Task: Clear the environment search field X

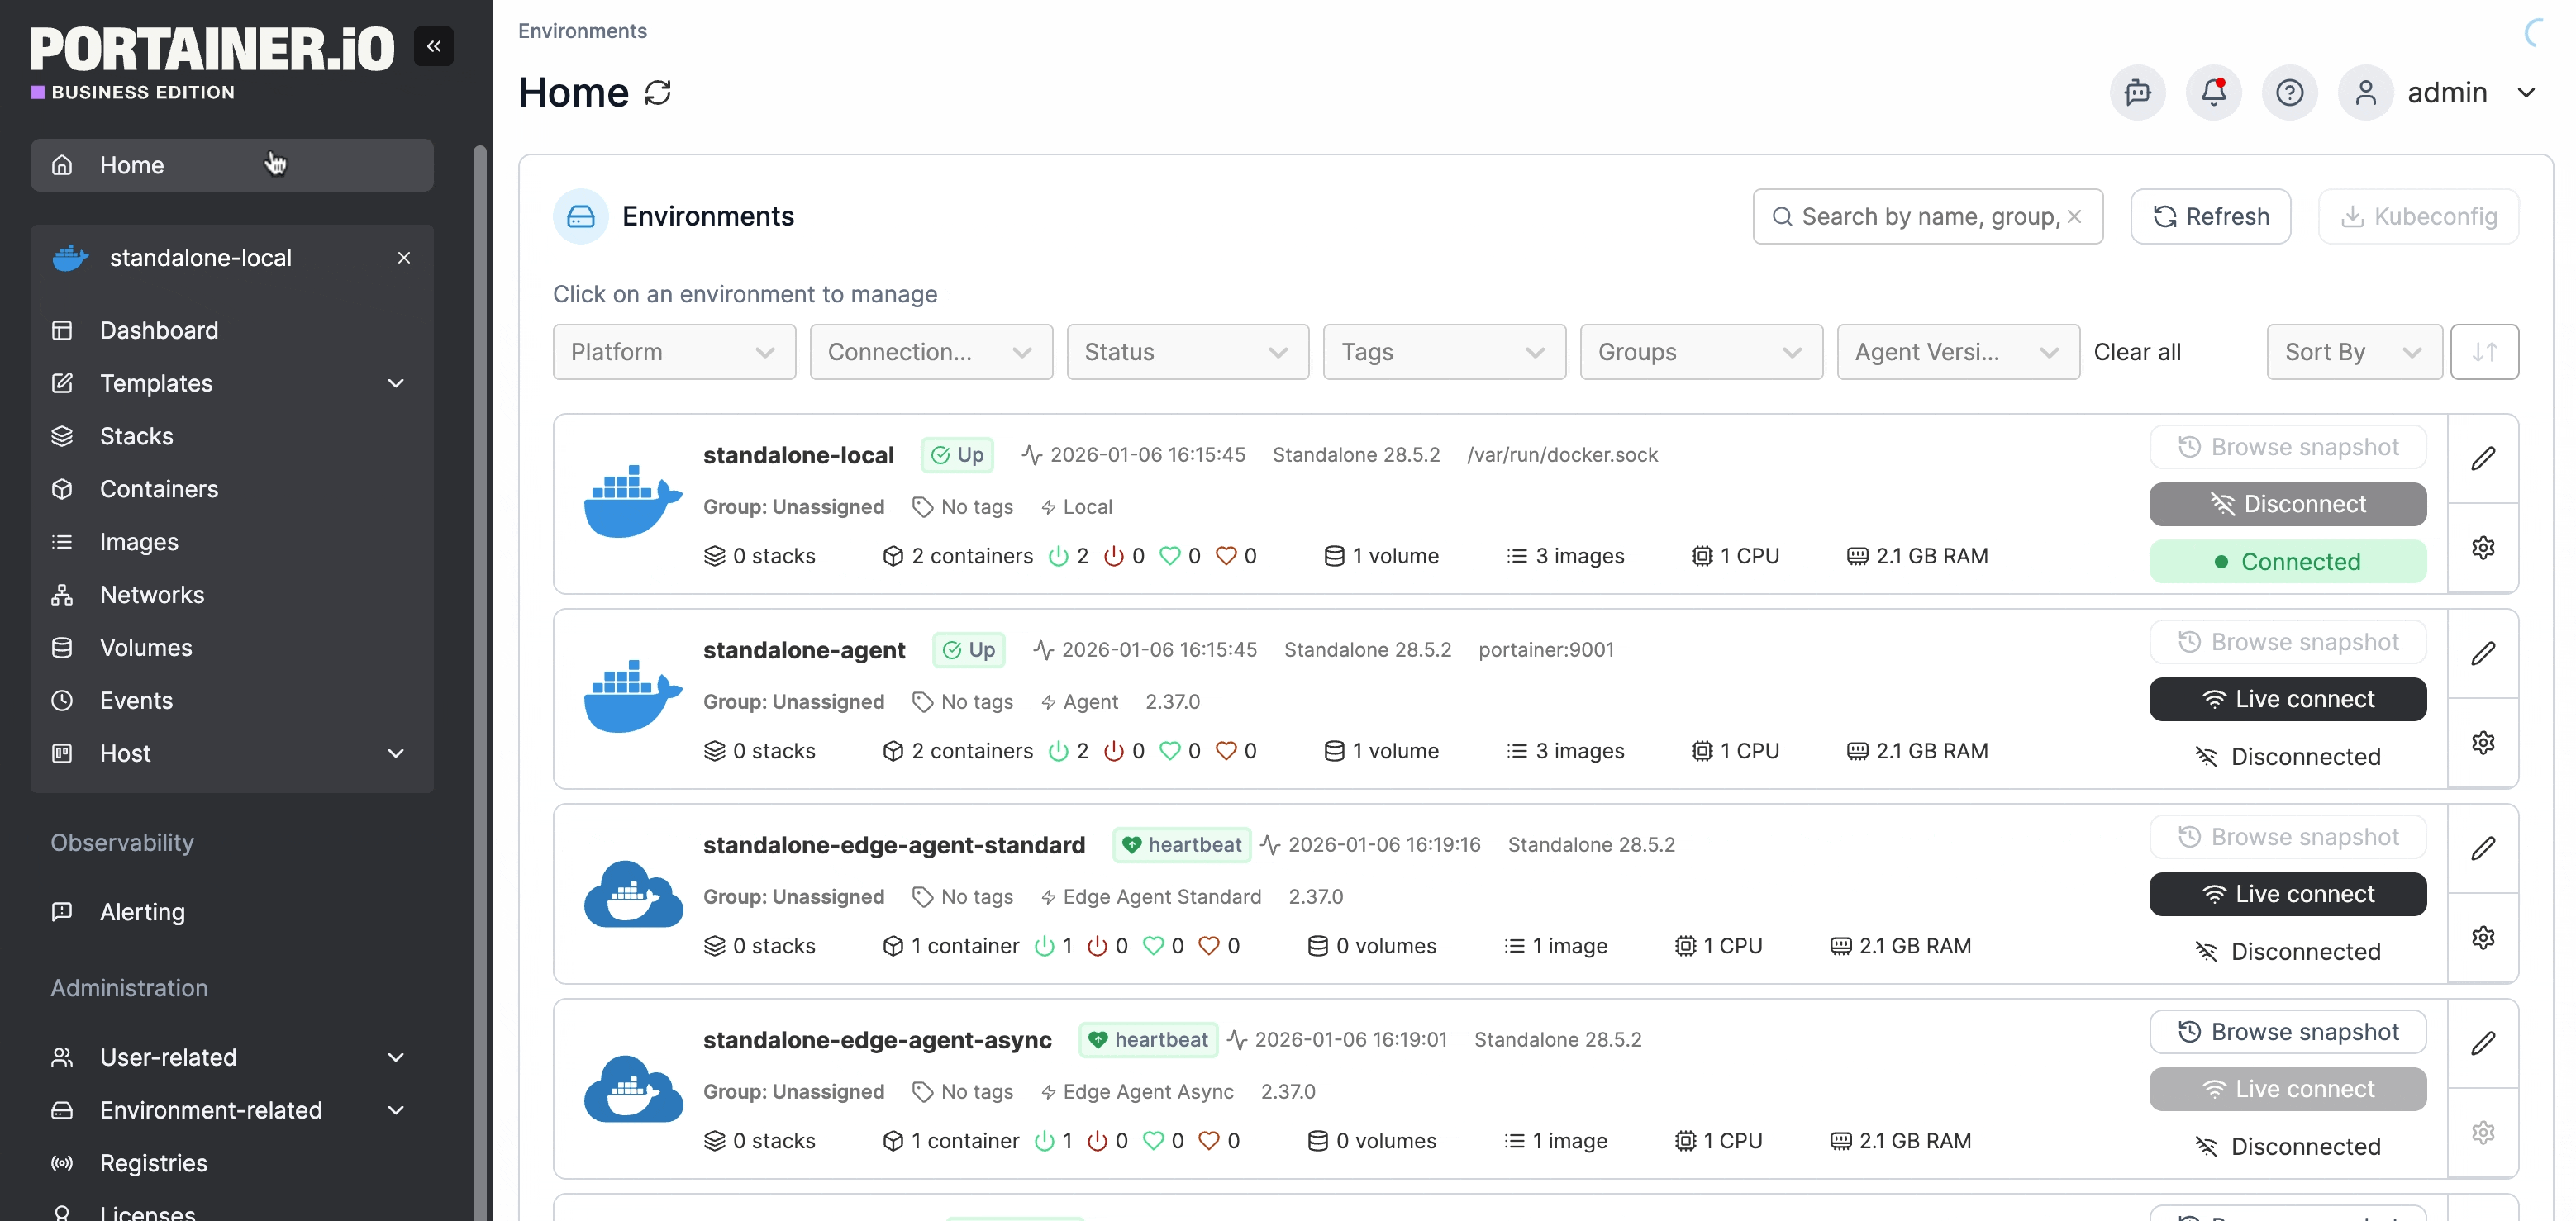Action: pos(2075,216)
